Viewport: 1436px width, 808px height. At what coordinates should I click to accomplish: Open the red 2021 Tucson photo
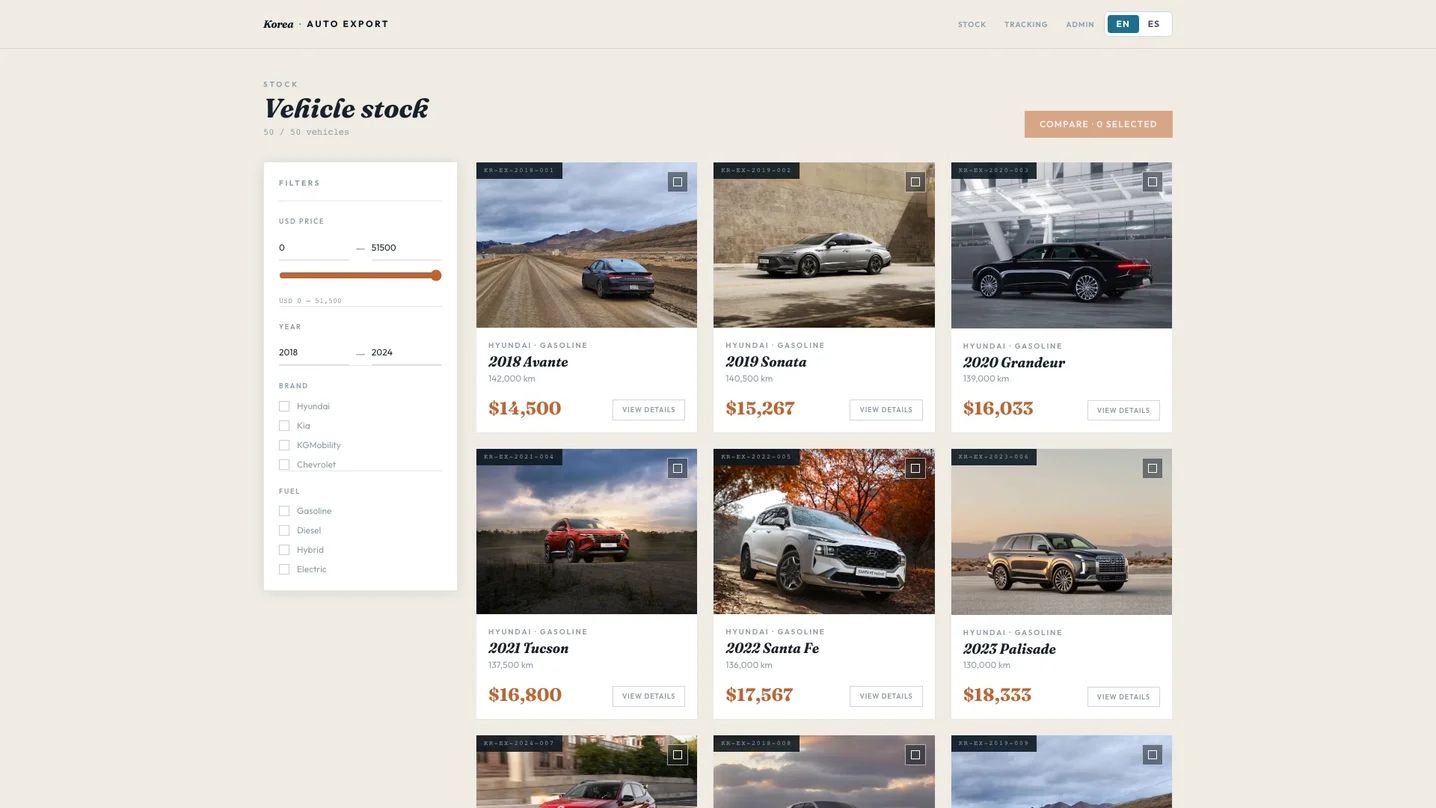click(x=586, y=532)
